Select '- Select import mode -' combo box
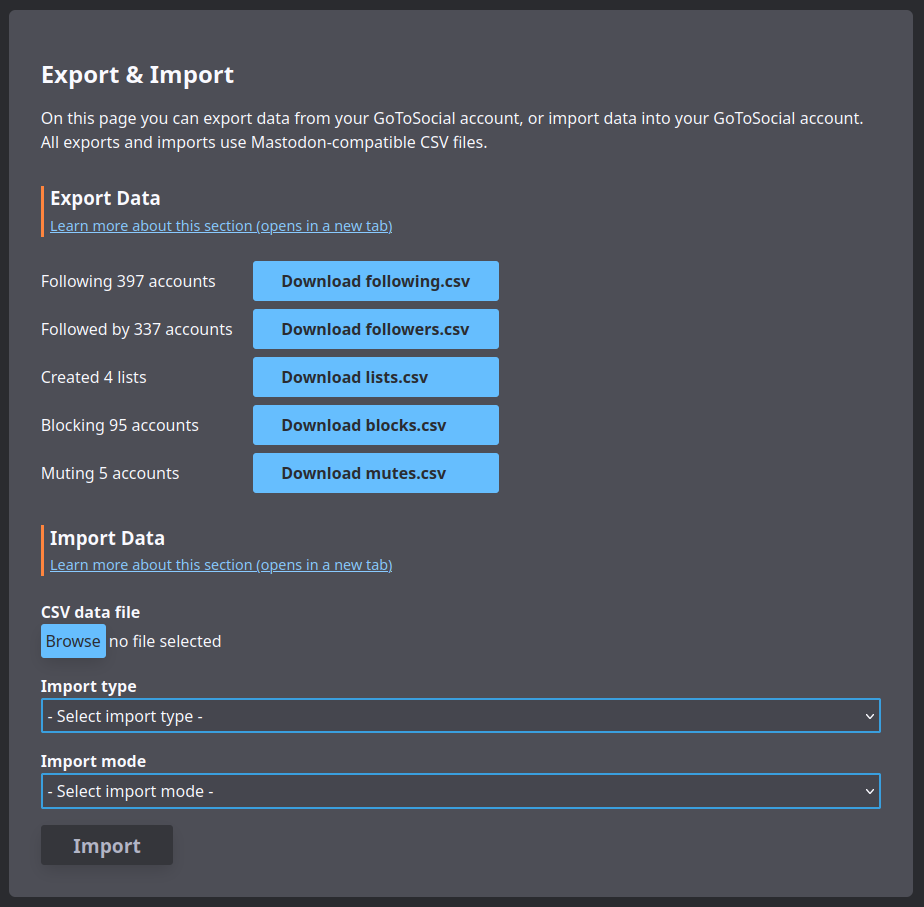924x907 pixels. 461,791
